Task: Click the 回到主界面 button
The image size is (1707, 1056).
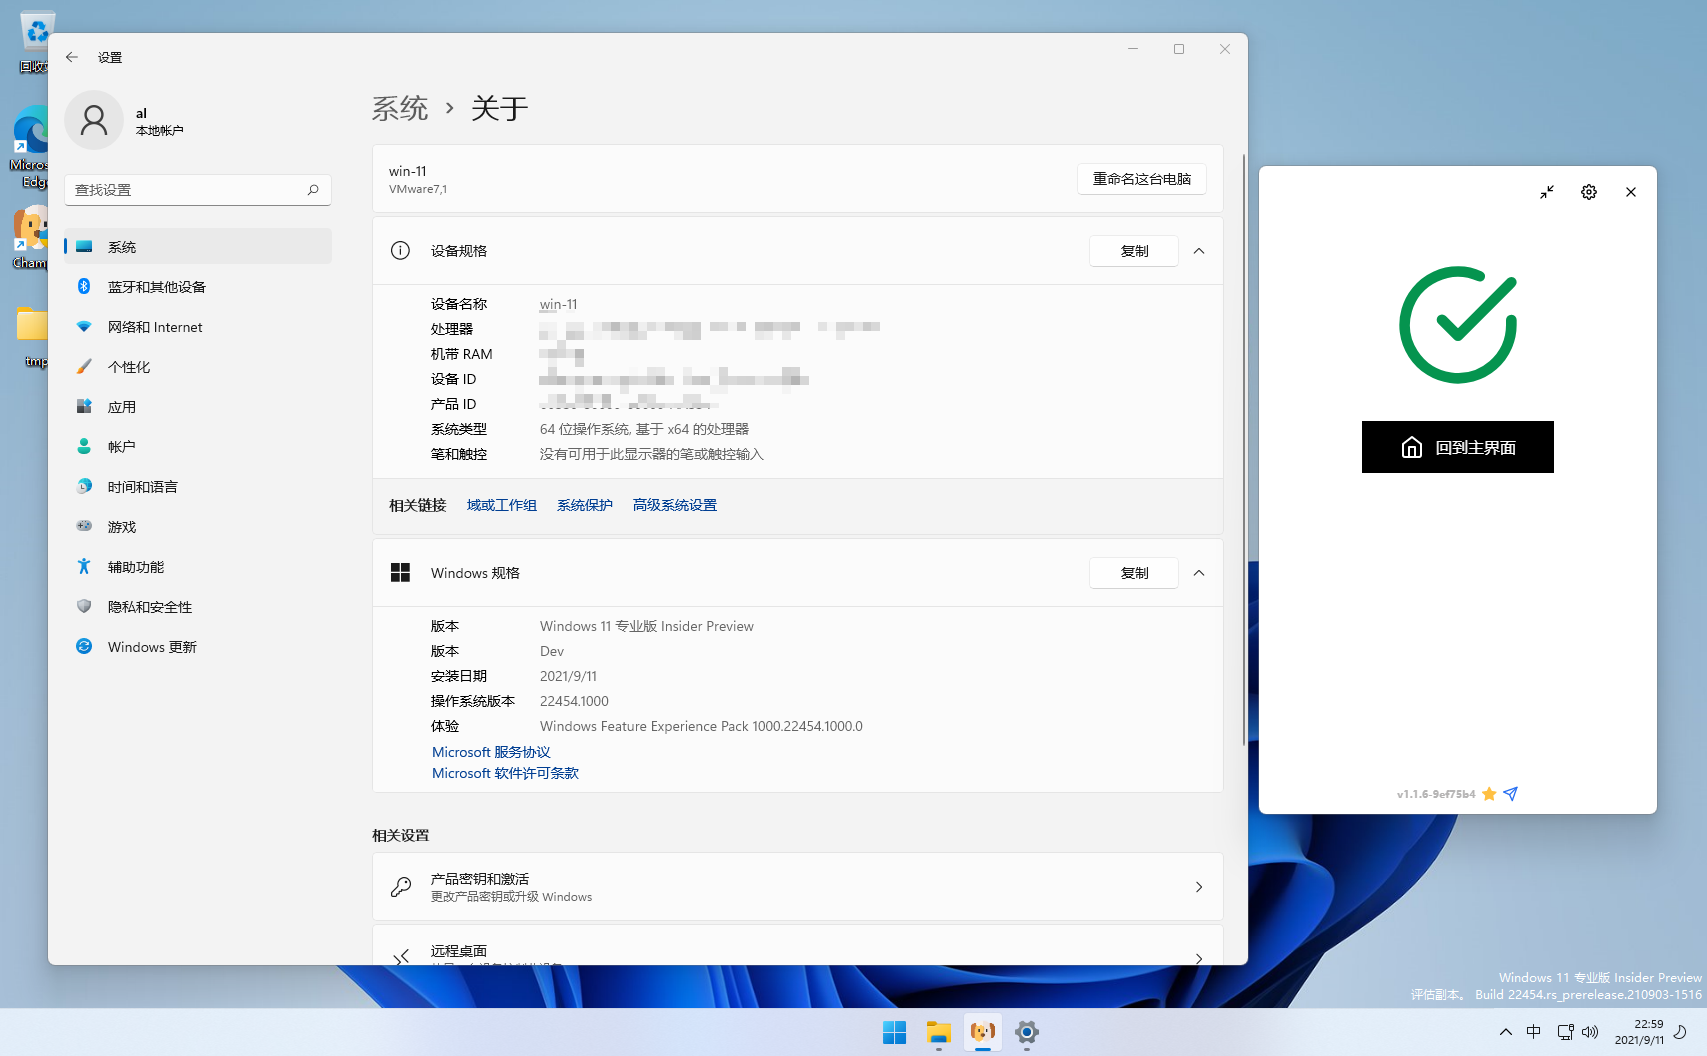Action: pyautogui.click(x=1458, y=447)
